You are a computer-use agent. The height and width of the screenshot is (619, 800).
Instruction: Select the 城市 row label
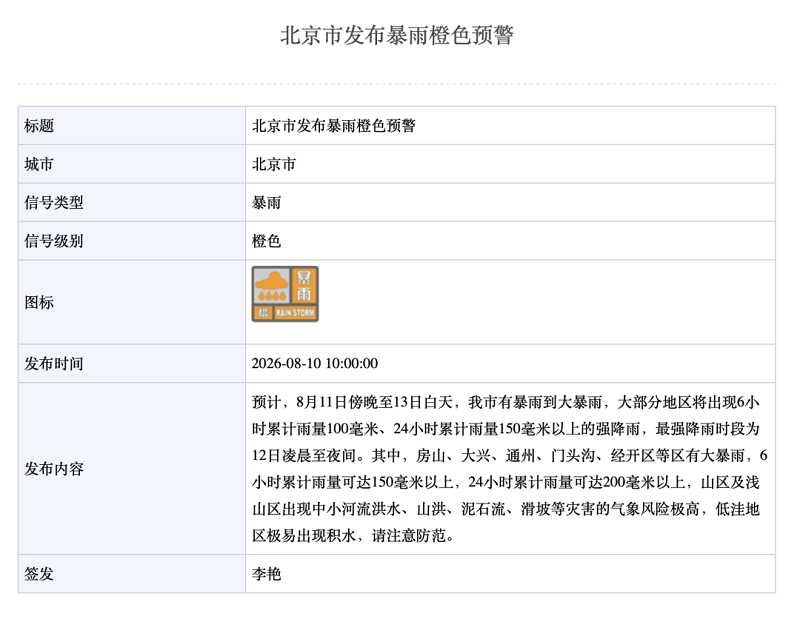pos(39,164)
